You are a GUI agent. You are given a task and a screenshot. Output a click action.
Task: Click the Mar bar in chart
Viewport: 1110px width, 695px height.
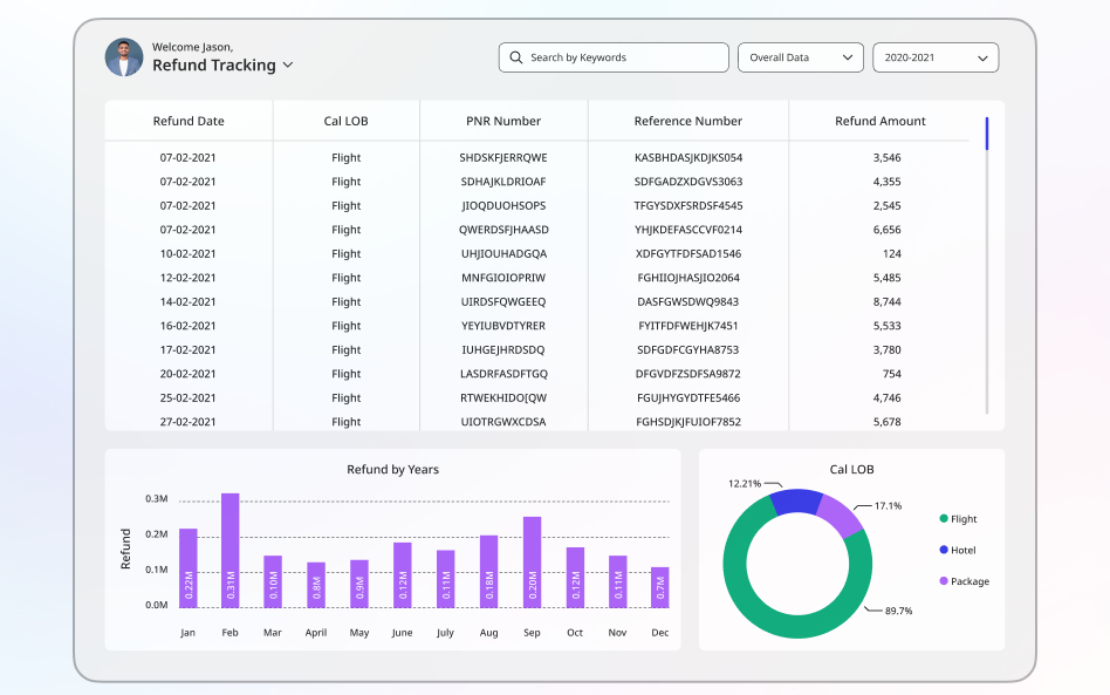pos(273,582)
